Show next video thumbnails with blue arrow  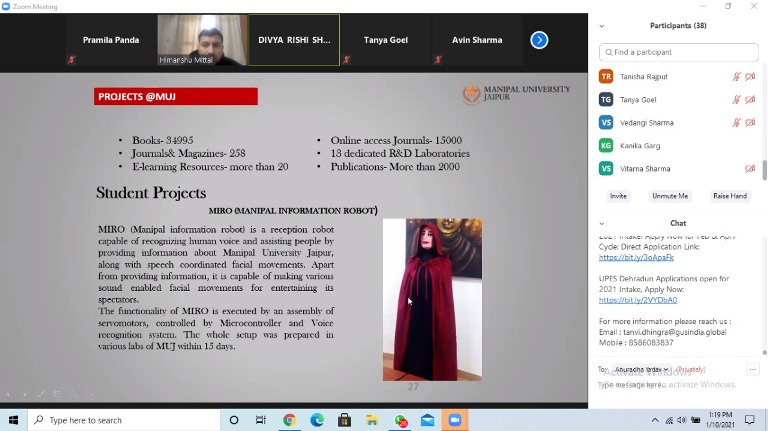pyautogui.click(x=539, y=40)
